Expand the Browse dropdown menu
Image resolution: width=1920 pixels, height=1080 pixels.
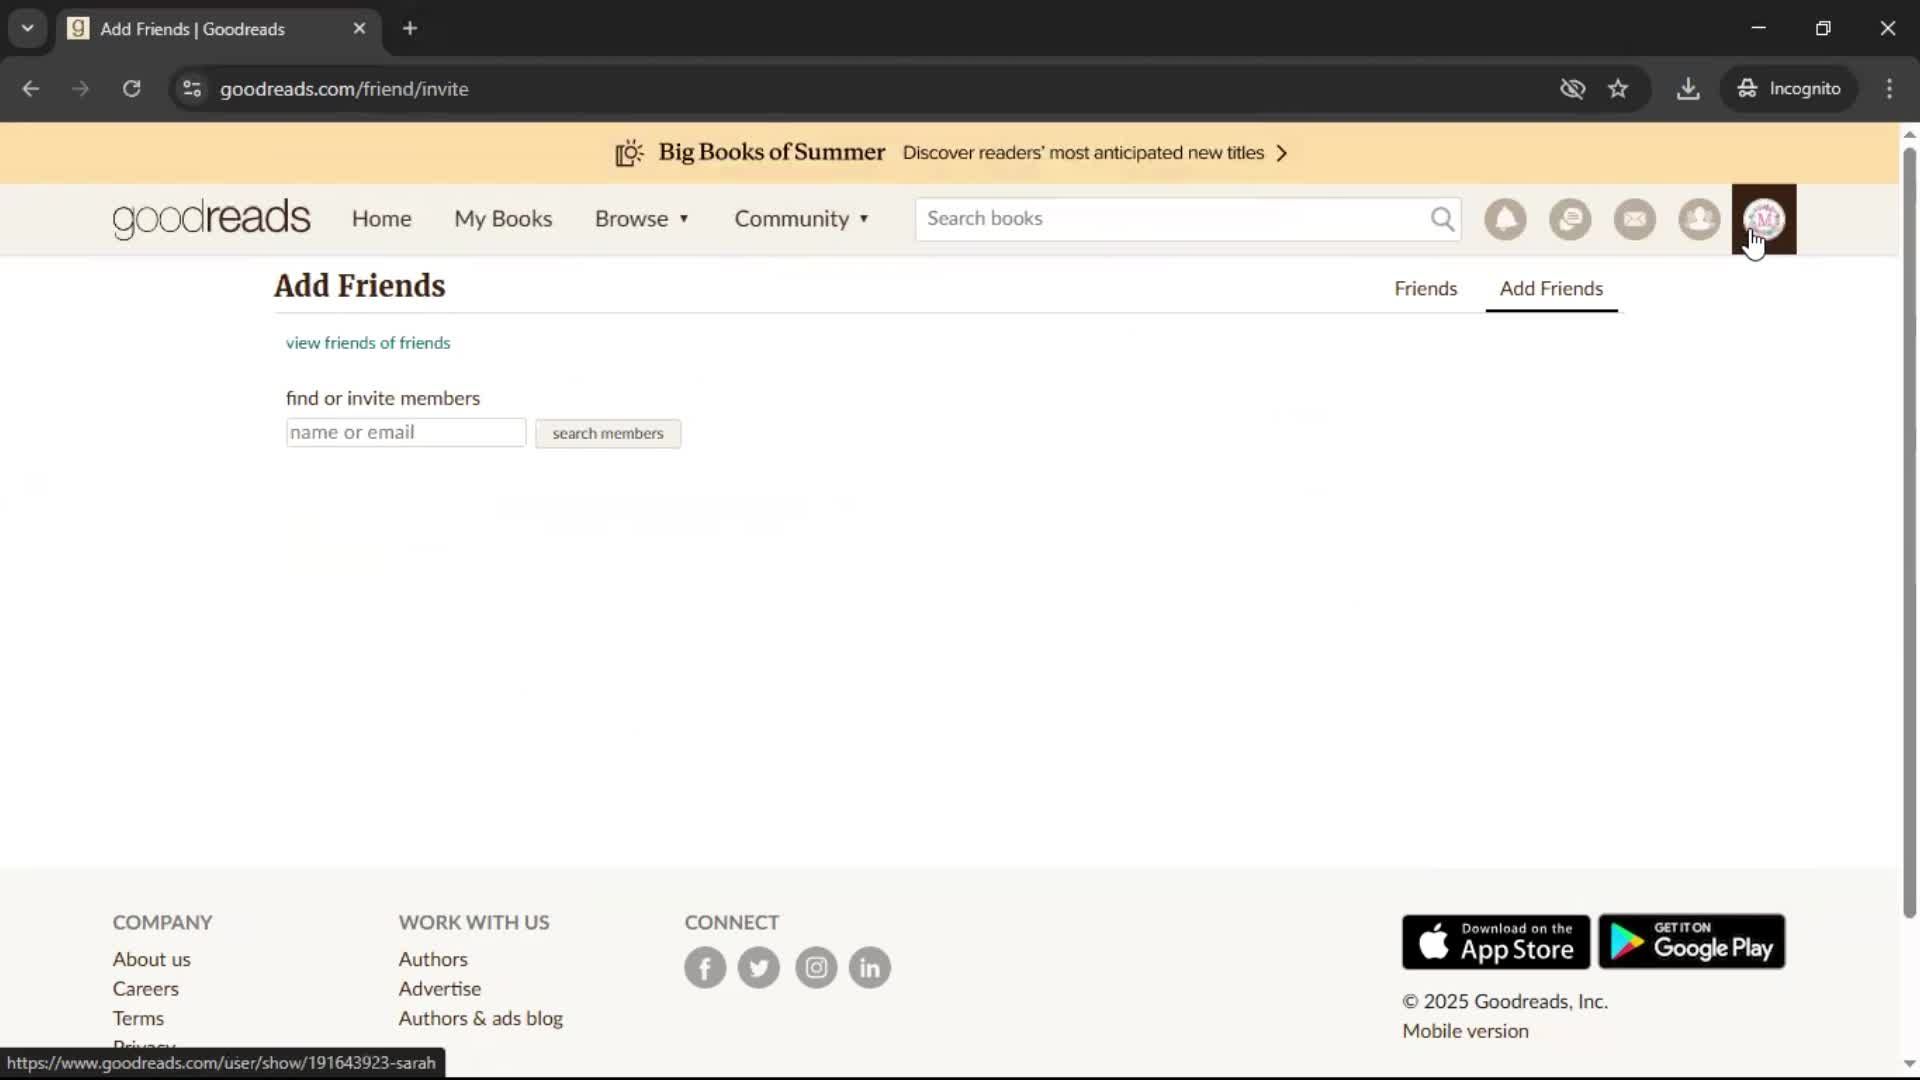[642, 219]
